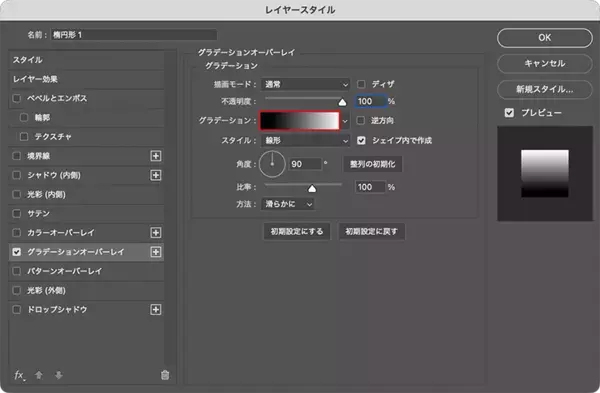The height and width of the screenshot is (393, 600).
Task: Uncheck グラデーションオーバーレイ checkbox
Action: [16, 252]
